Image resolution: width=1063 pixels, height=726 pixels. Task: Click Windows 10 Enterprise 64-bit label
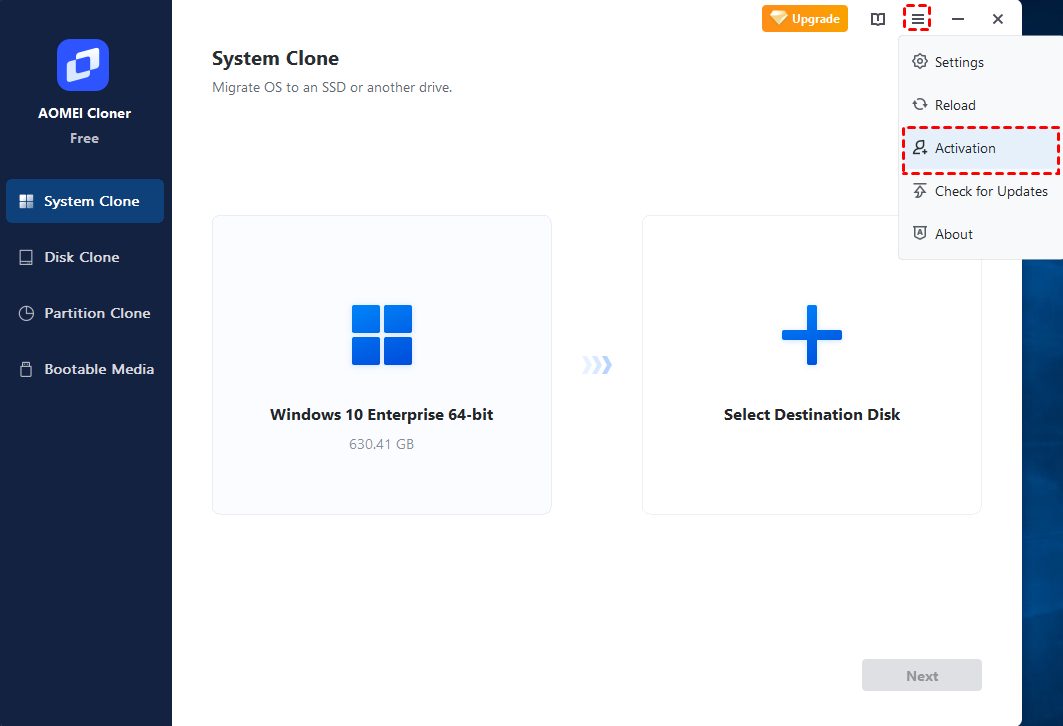[382, 415]
